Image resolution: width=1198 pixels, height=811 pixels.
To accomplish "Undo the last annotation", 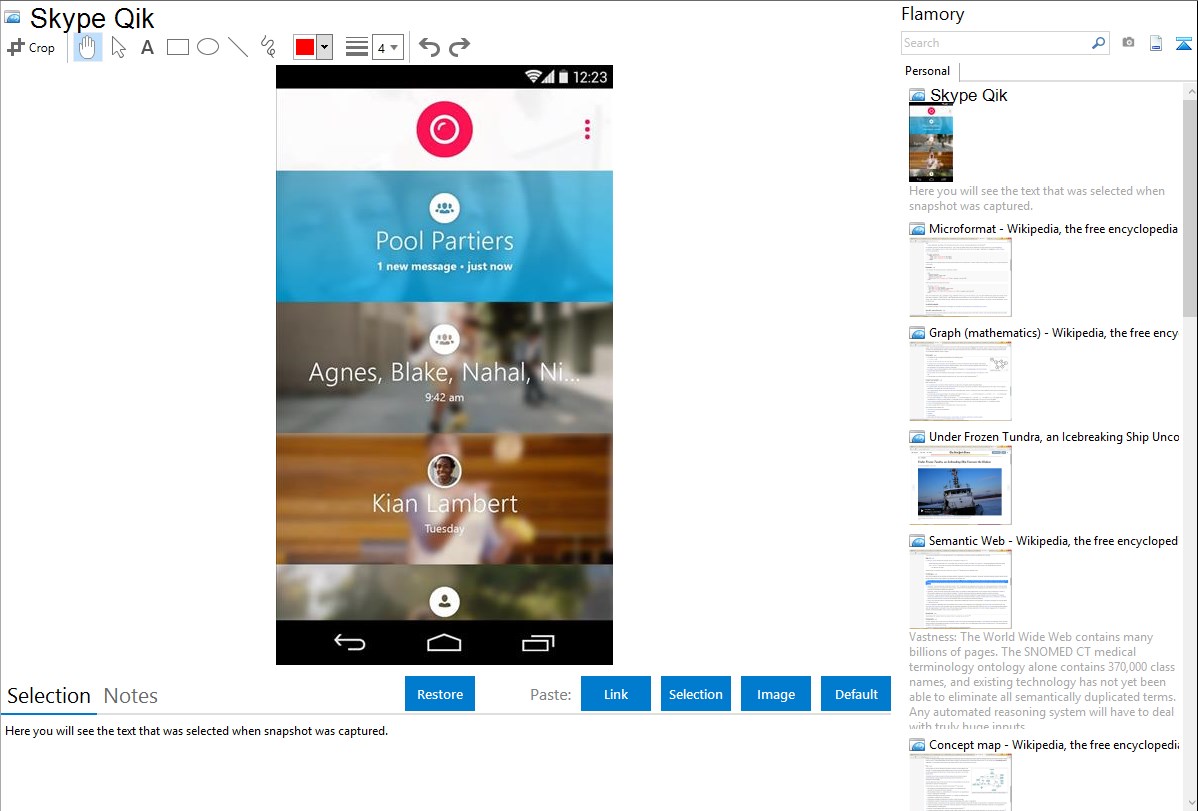I will (x=429, y=47).
